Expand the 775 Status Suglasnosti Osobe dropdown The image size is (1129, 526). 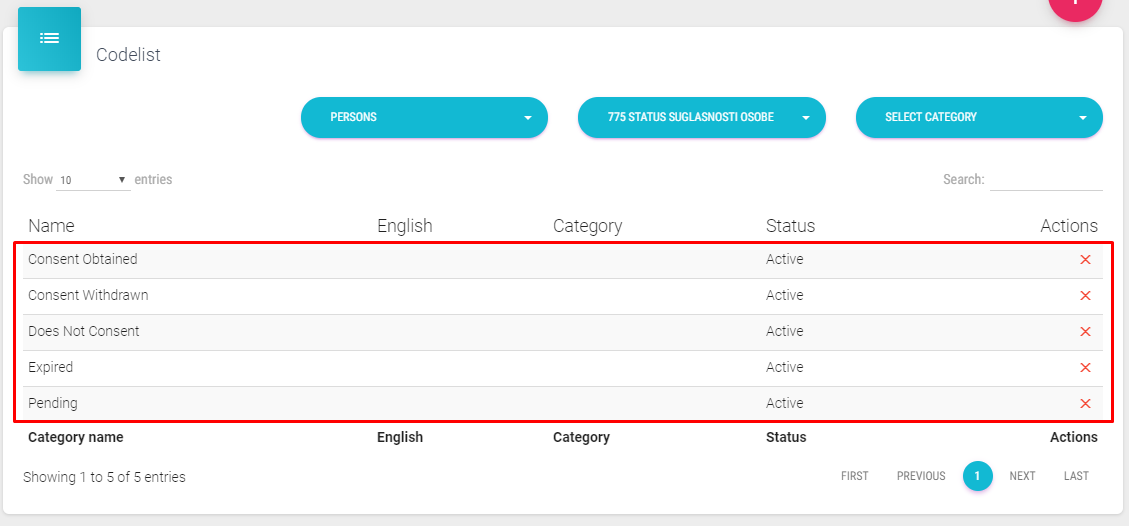click(x=701, y=117)
